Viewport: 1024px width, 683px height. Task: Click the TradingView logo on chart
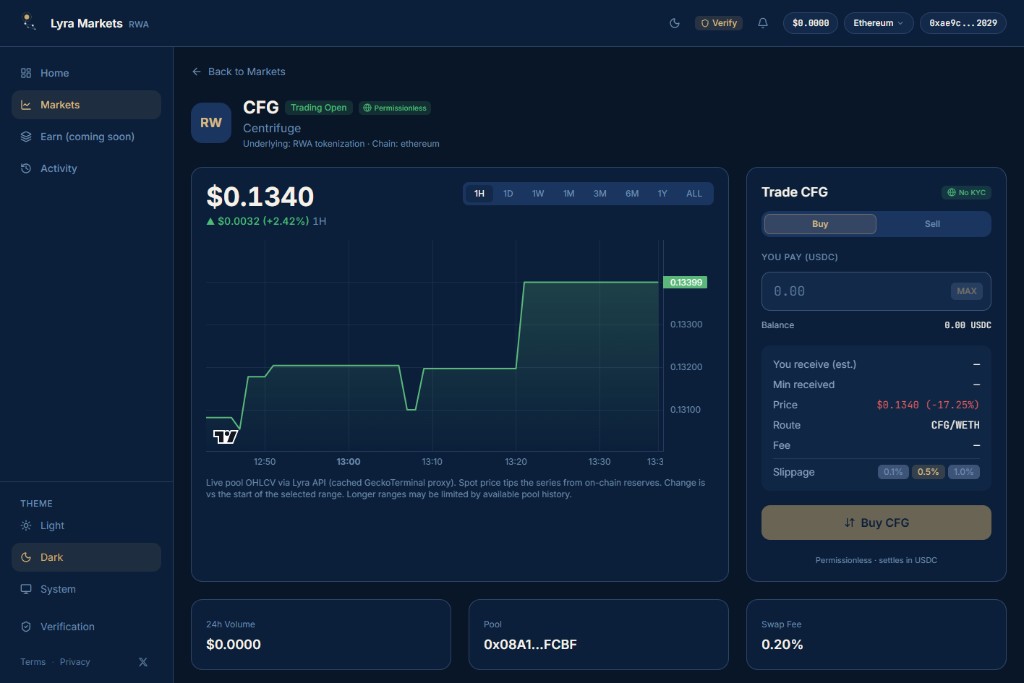(225, 436)
